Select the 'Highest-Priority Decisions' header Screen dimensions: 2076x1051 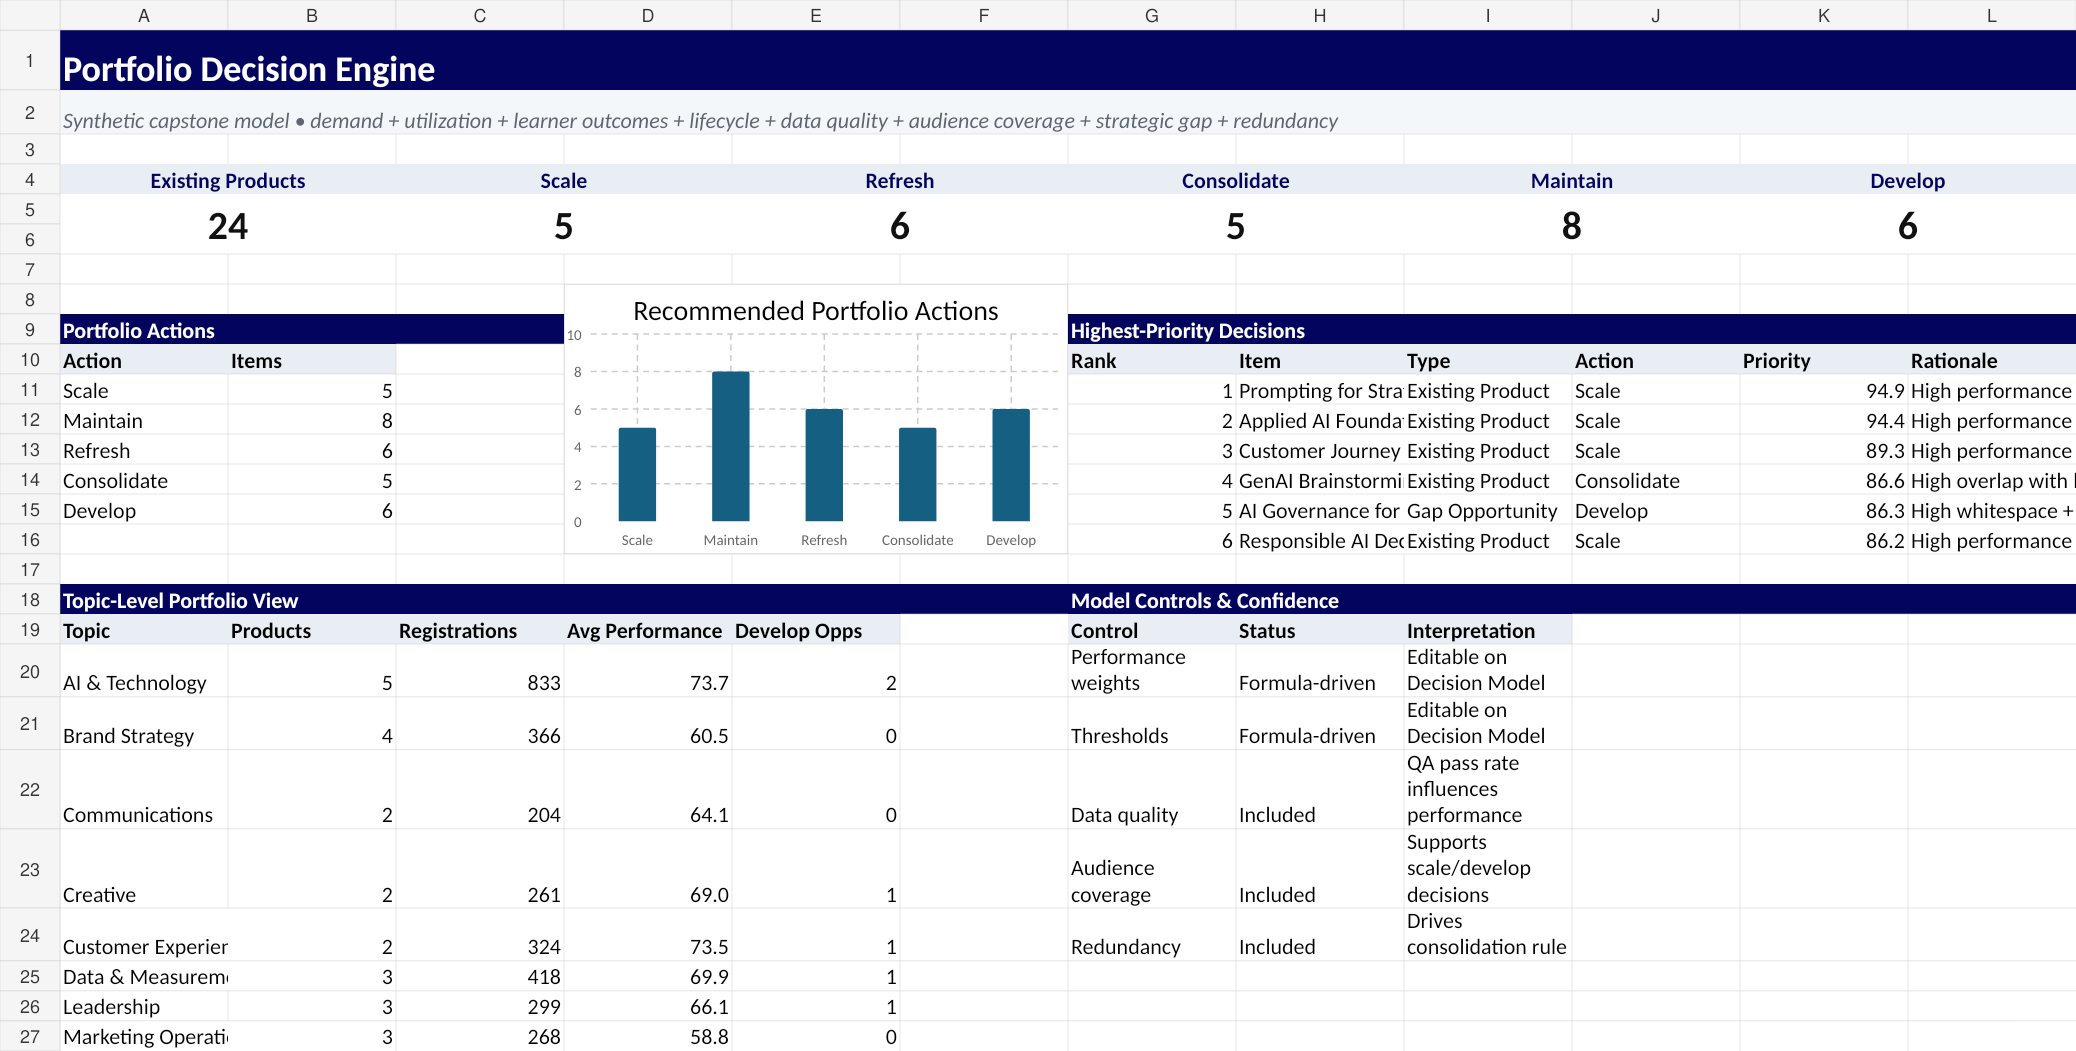tap(1572, 330)
